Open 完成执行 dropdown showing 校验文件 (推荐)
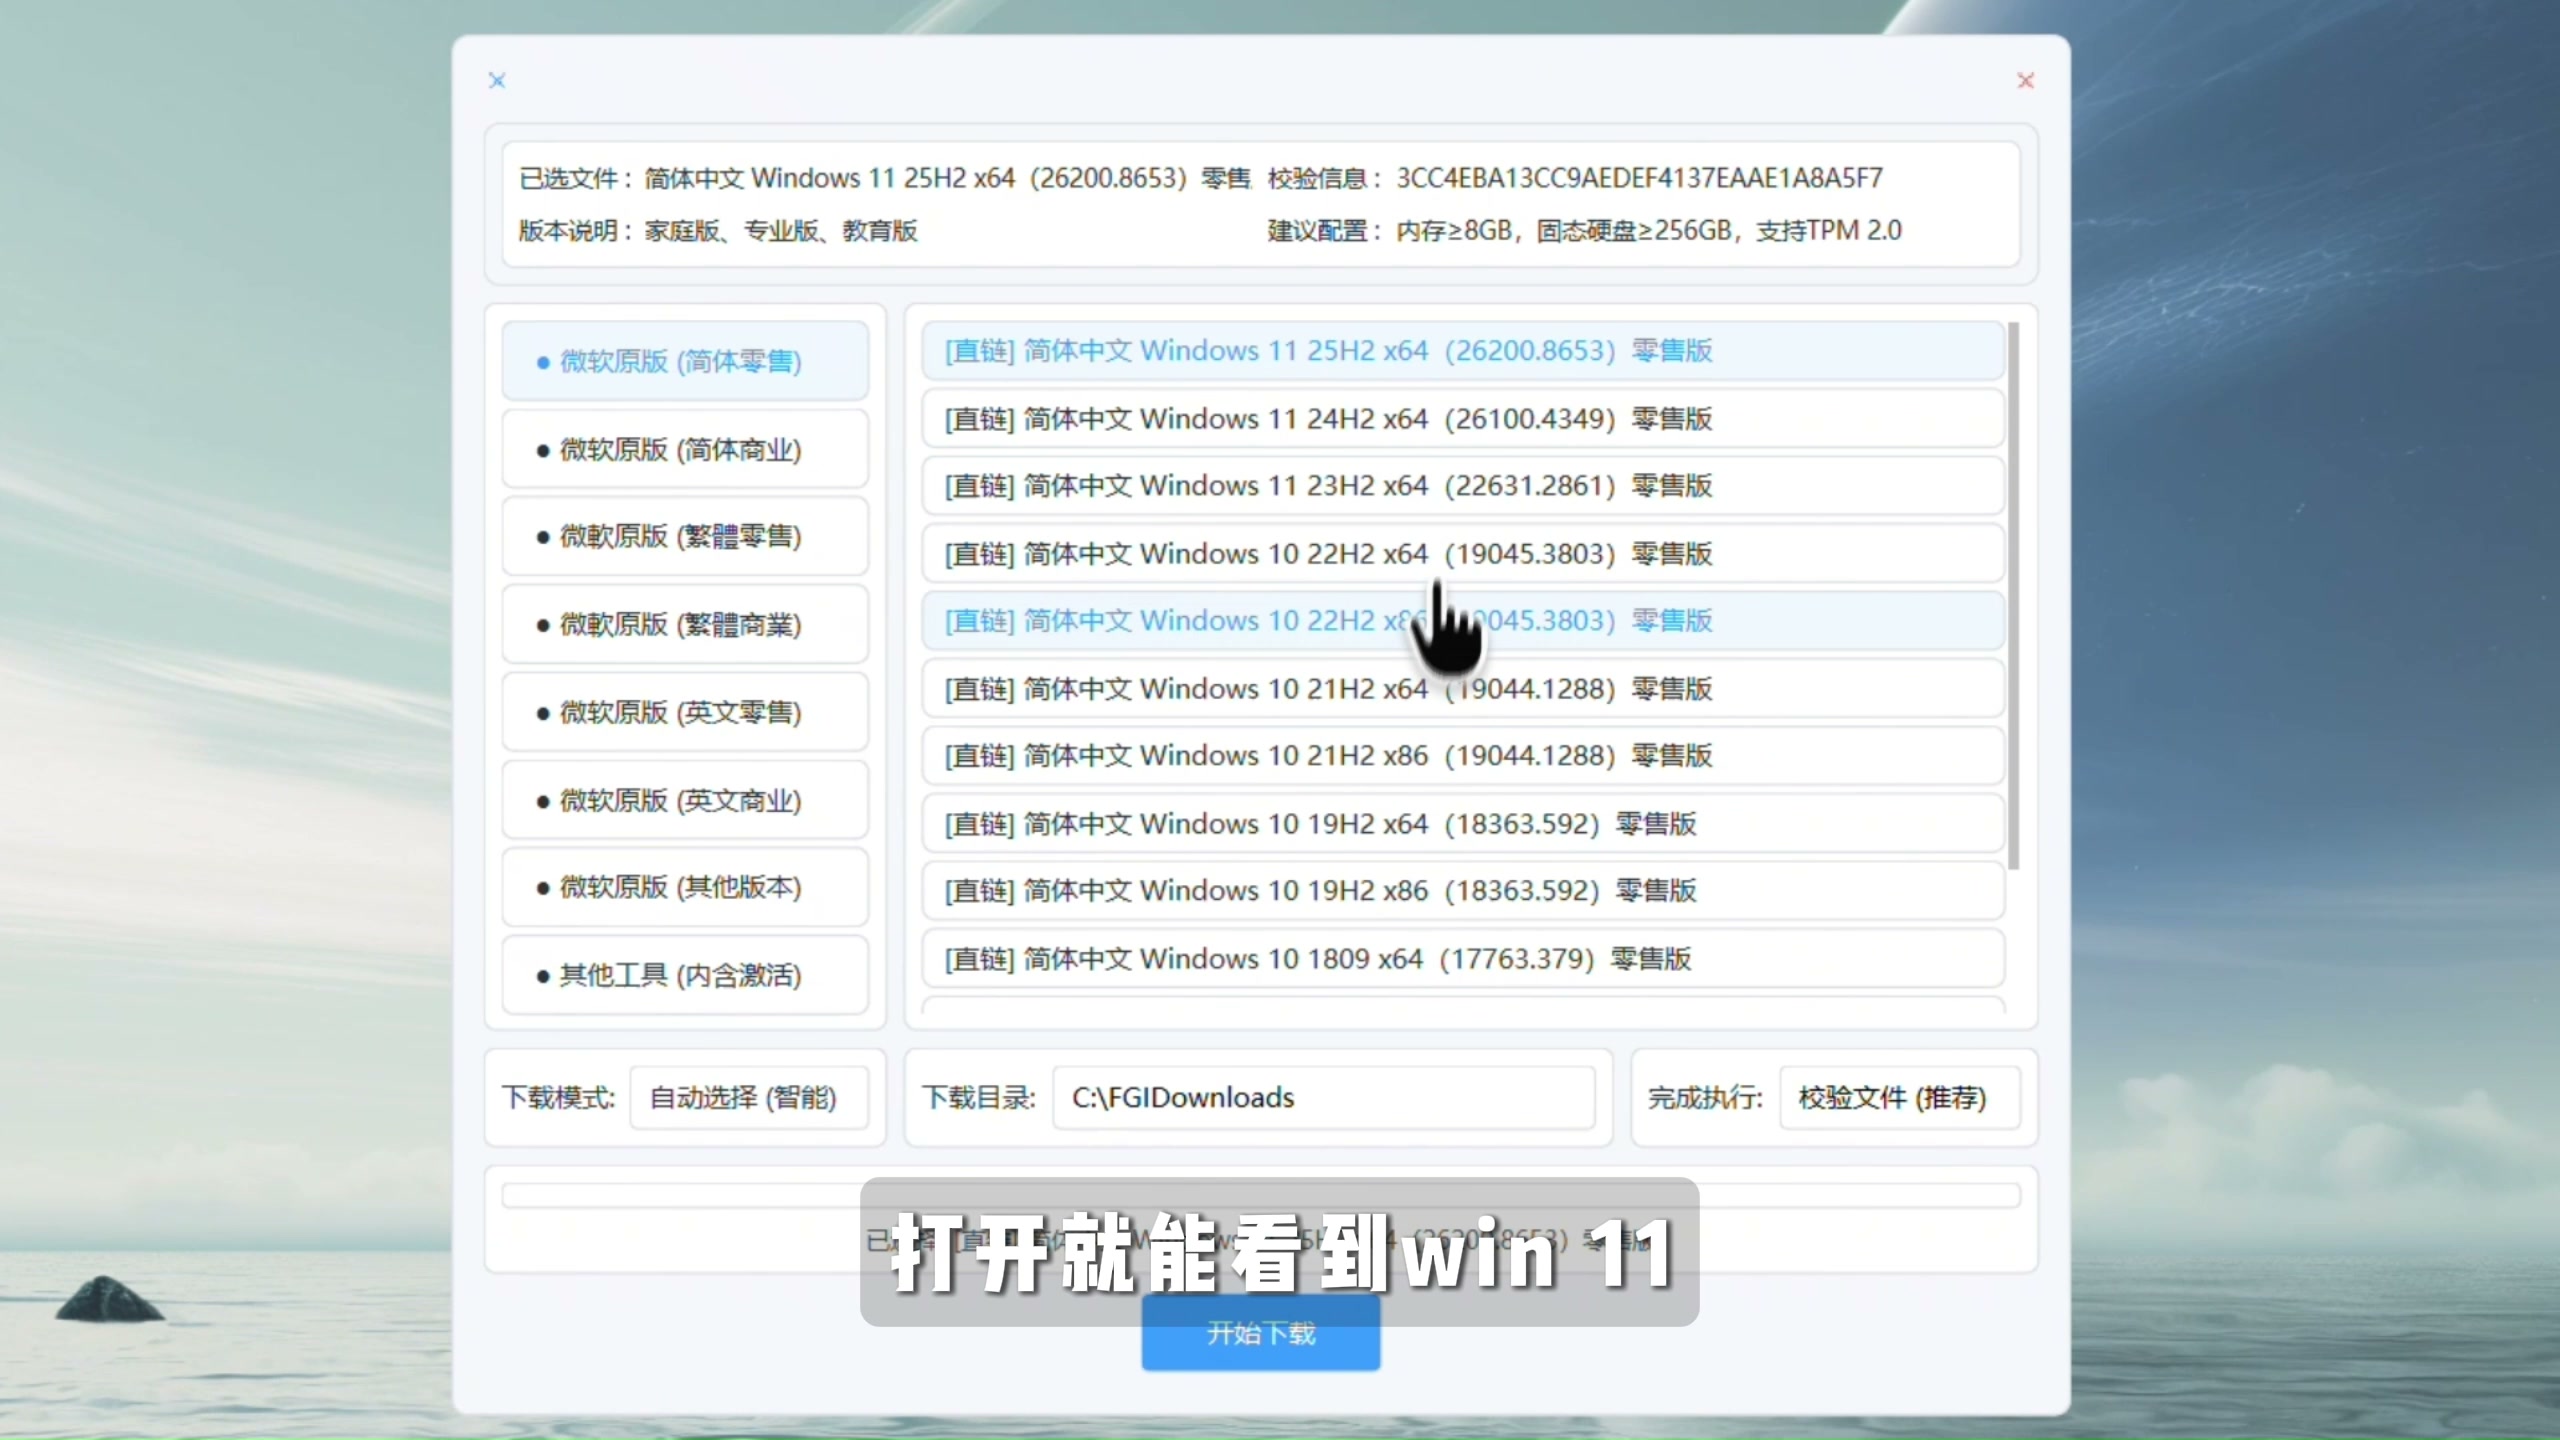This screenshot has height=1440, width=2560. [1900, 1098]
